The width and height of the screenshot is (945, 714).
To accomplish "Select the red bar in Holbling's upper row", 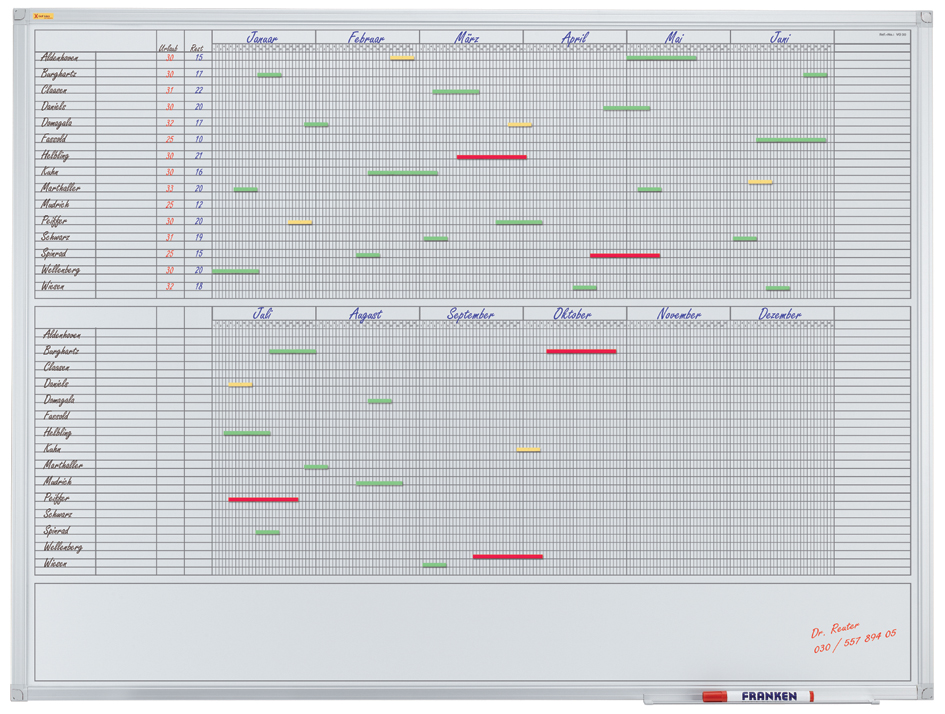I will pos(491,157).
